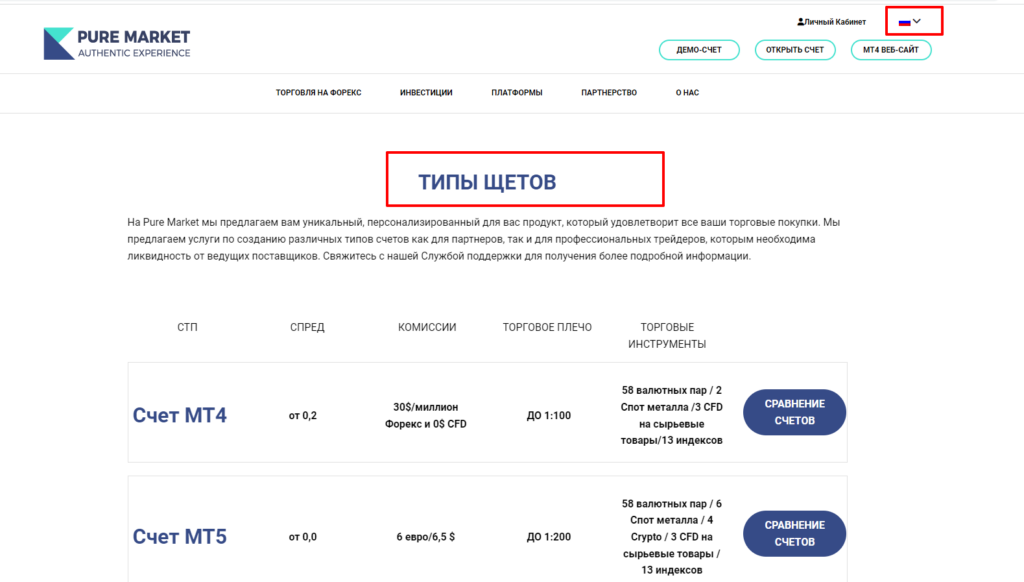The height and width of the screenshot is (582, 1024).
Task: Open ТОРГОВЛЯ НА ФОРЕКС menu
Action: pos(318,93)
